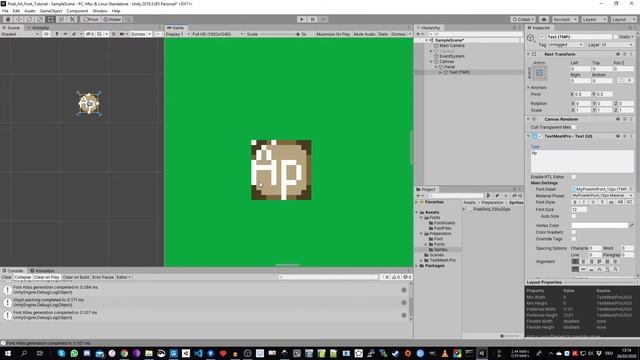Viewport: 640px width, 360px height.
Task: Open the Unity cloud services icon
Action: (x=544, y=19)
